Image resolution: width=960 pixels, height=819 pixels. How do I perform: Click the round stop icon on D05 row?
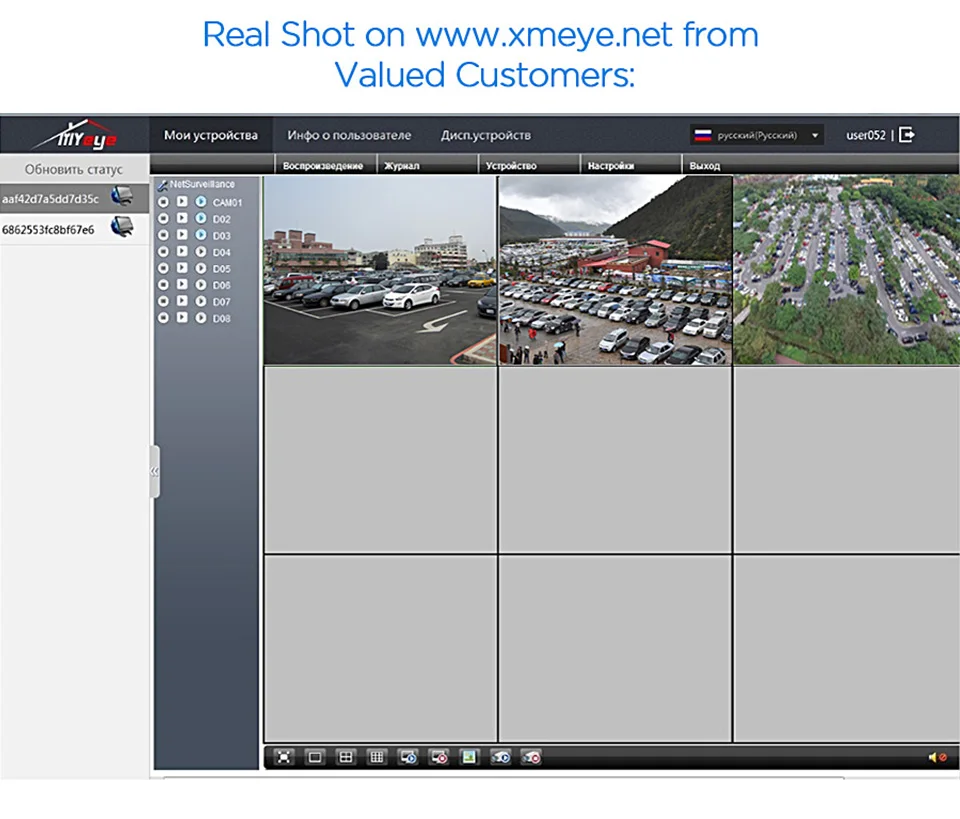[163, 267]
